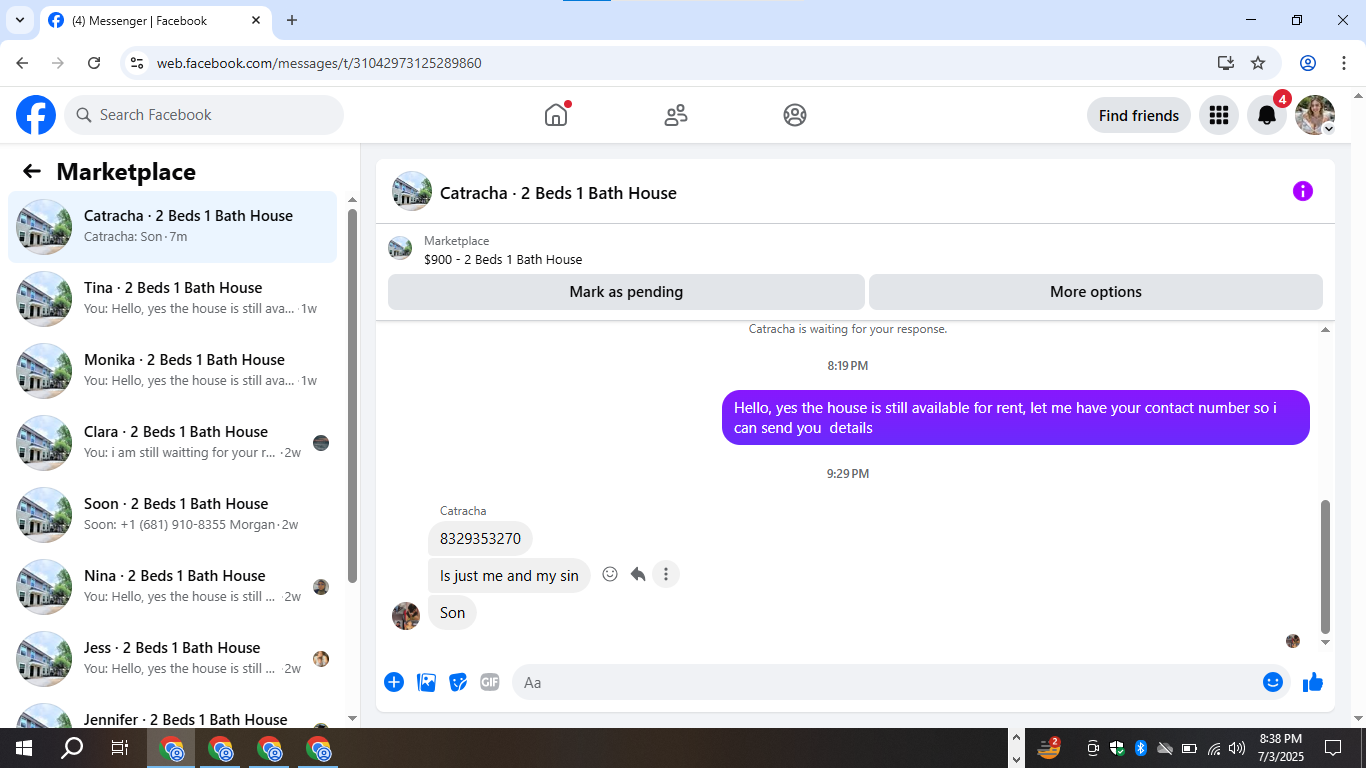Focus the Search Facebook field
The width and height of the screenshot is (1366, 768).
[204, 115]
